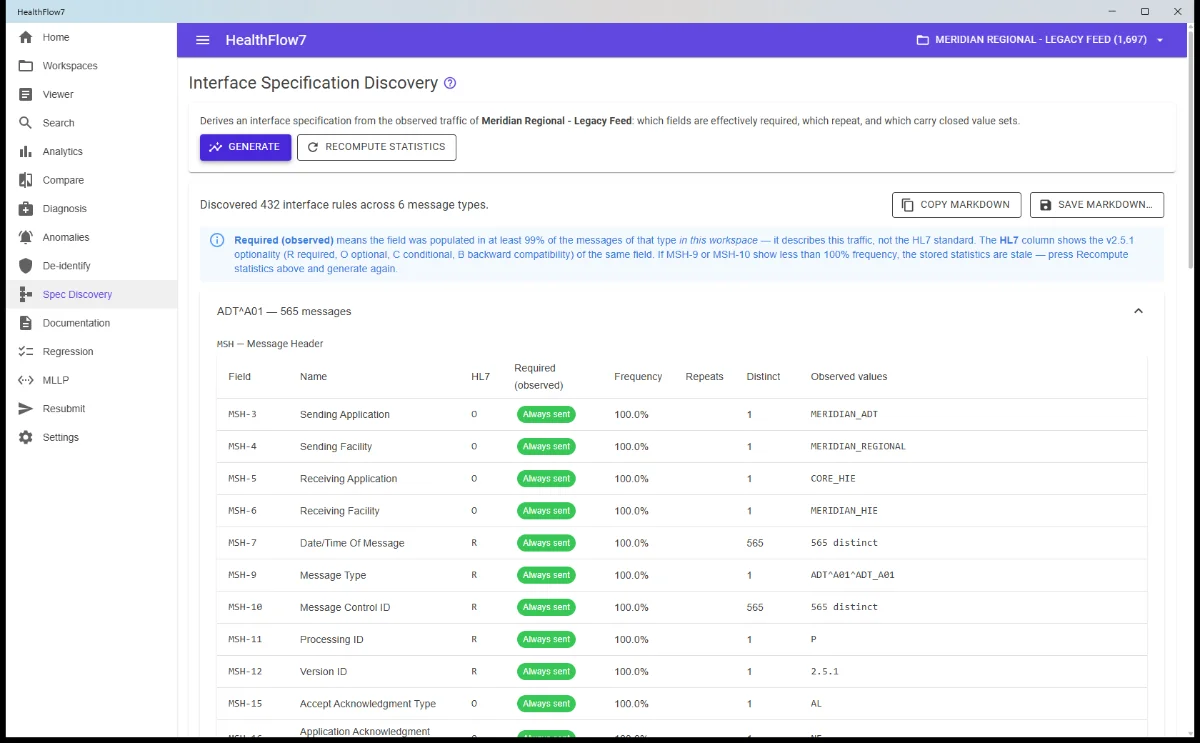Click Copy Markdown button
This screenshot has height=743, width=1200.
point(956,205)
